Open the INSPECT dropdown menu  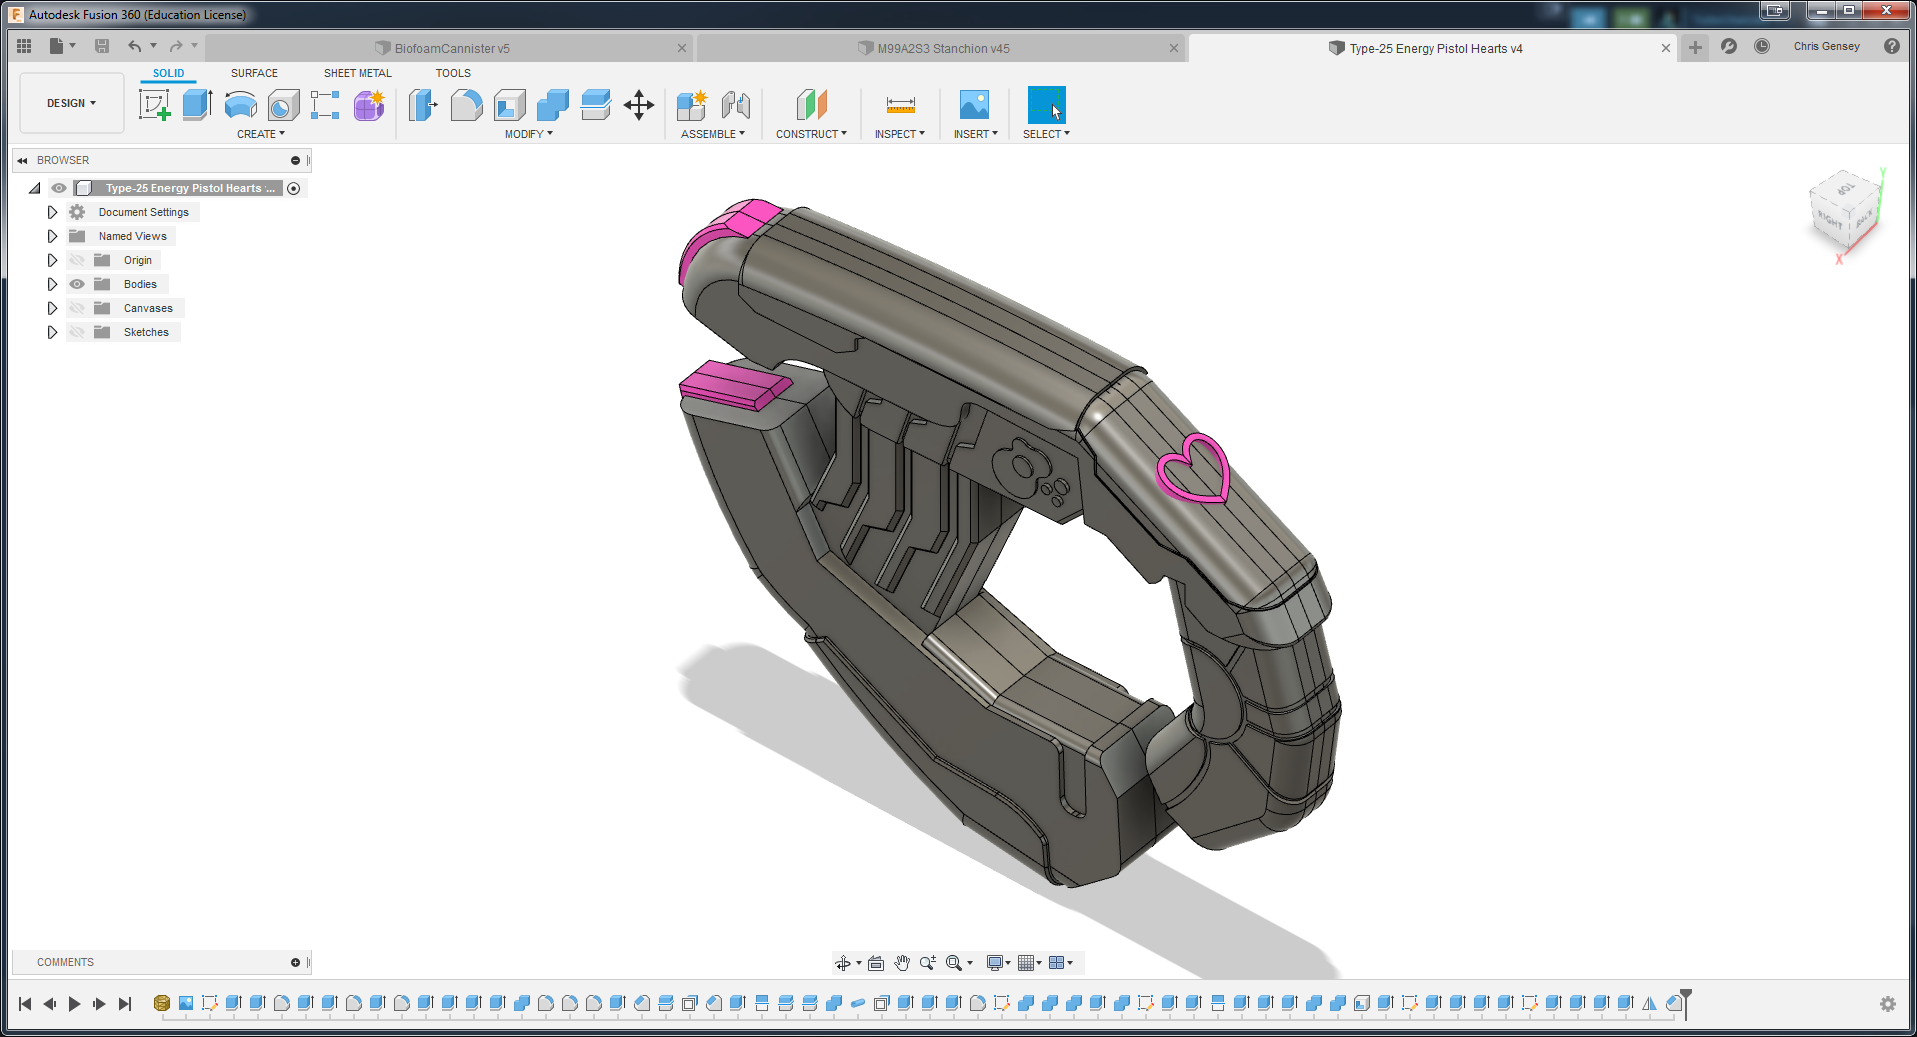(900, 134)
